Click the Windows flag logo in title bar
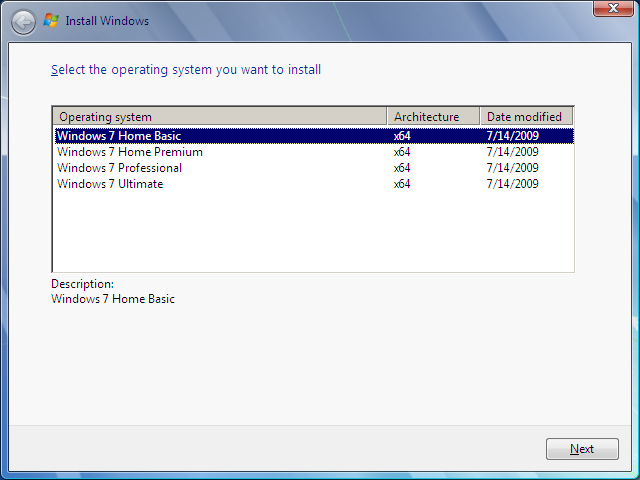Viewport: 640px width, 480px height. click(x=51, y=20)
